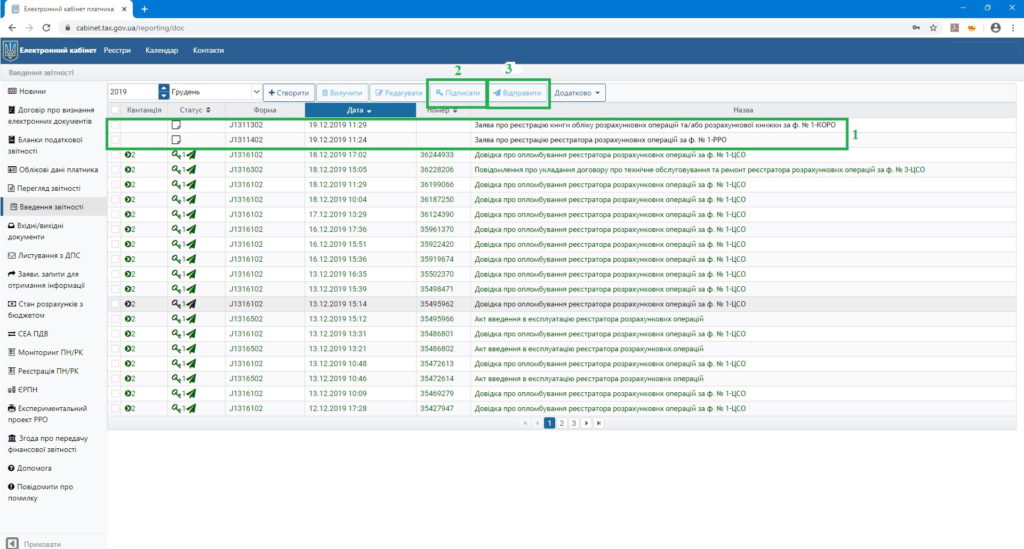Viewport: 1024px width, 549px height.
Task: Open the Chrome profile avatar icon
Action: click(x=995, y=29)
